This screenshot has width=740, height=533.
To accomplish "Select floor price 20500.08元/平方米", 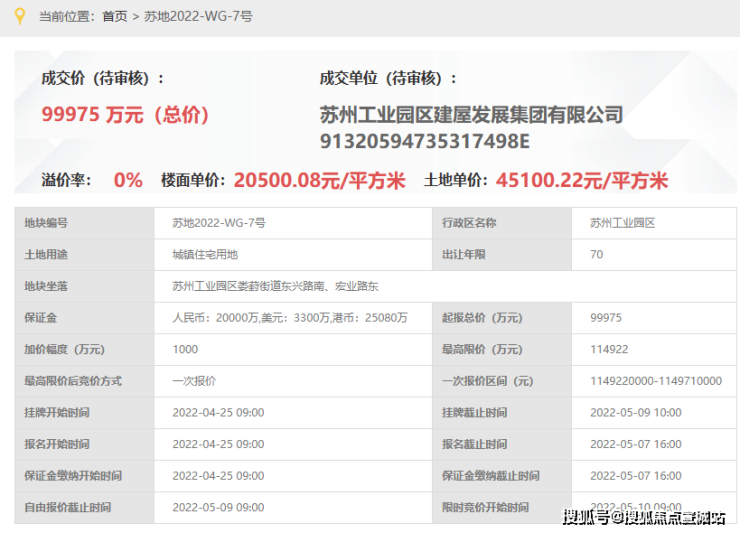I will (320, 180).
